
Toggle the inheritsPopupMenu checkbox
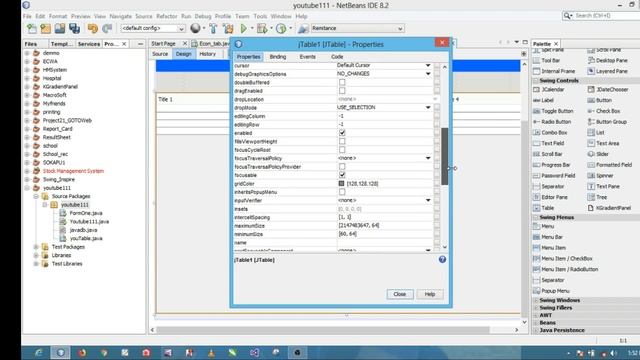pos(342,192)
